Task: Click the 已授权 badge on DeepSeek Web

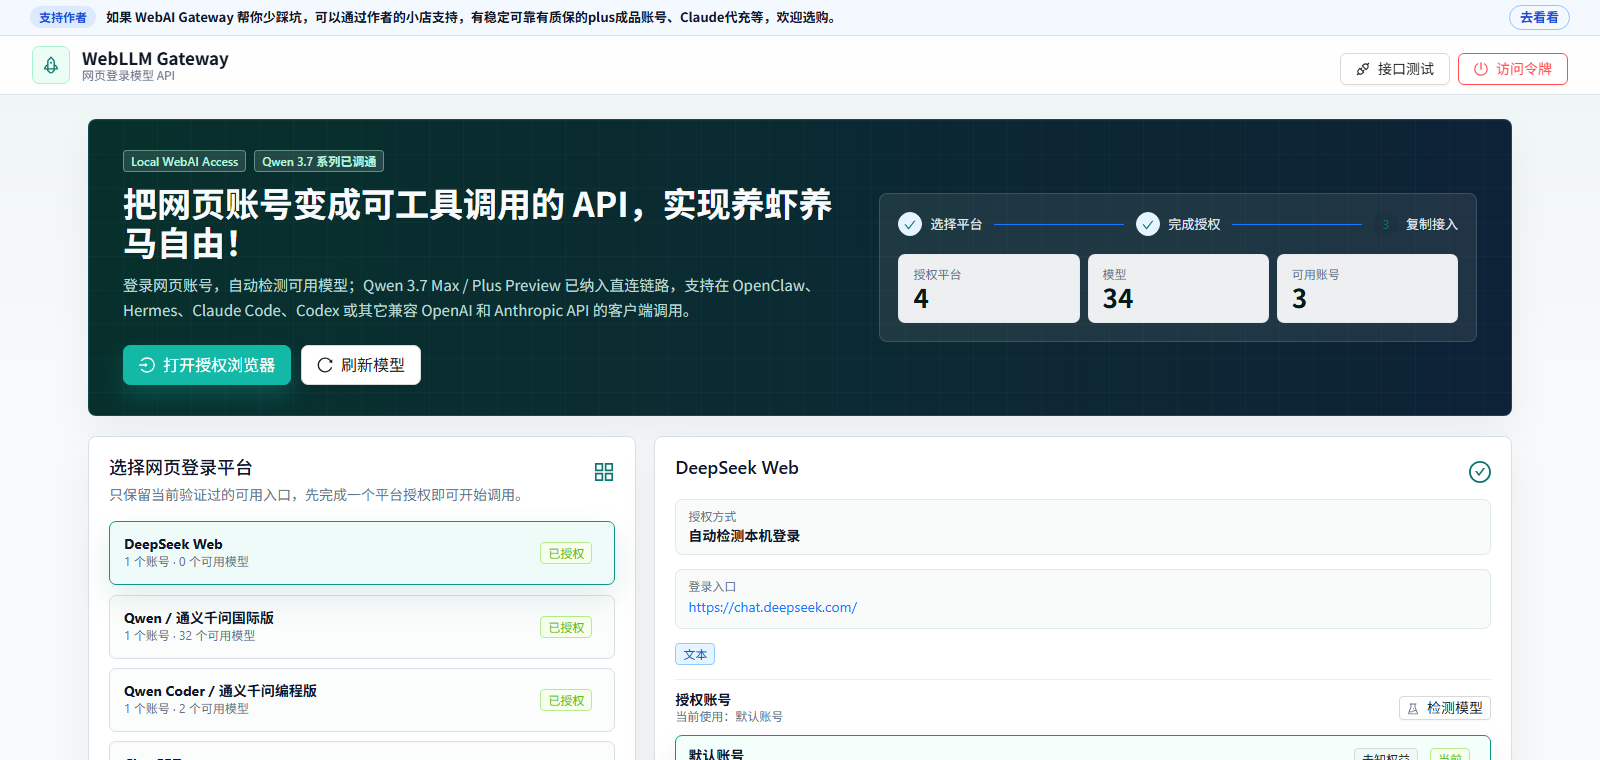Action: click(566, 553)
